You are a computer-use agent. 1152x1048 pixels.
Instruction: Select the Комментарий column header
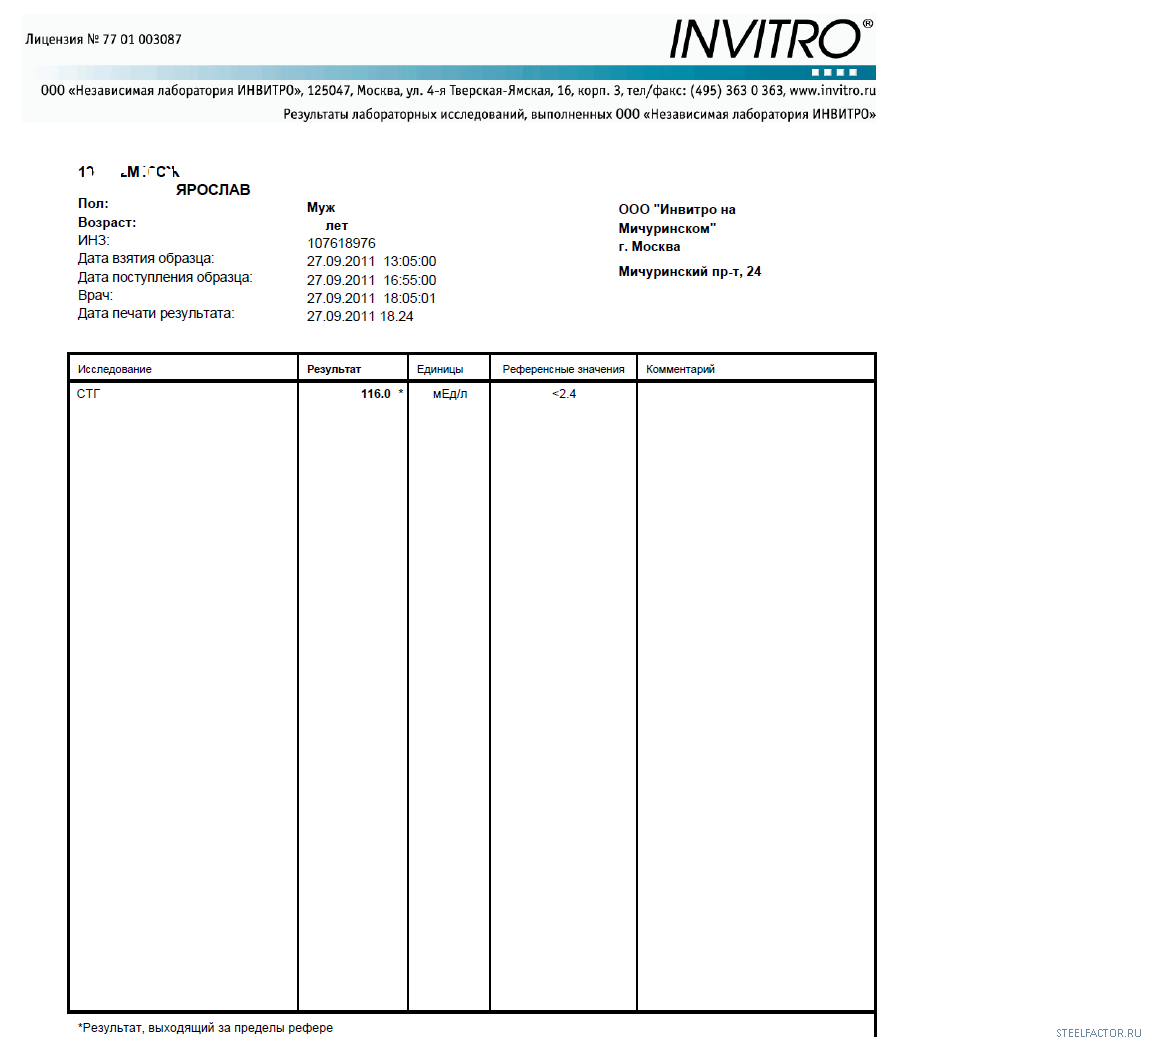(x=680, y=369)
